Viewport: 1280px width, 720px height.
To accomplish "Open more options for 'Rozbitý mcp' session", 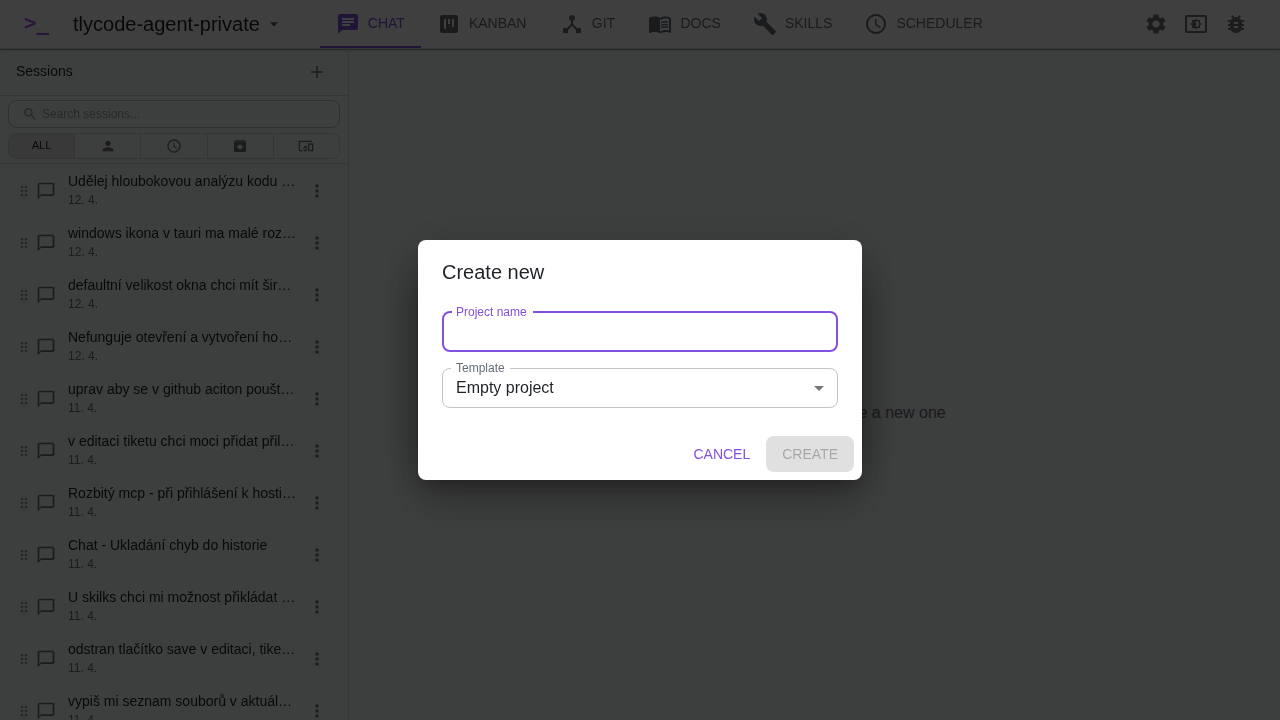I will coord(317,503).
